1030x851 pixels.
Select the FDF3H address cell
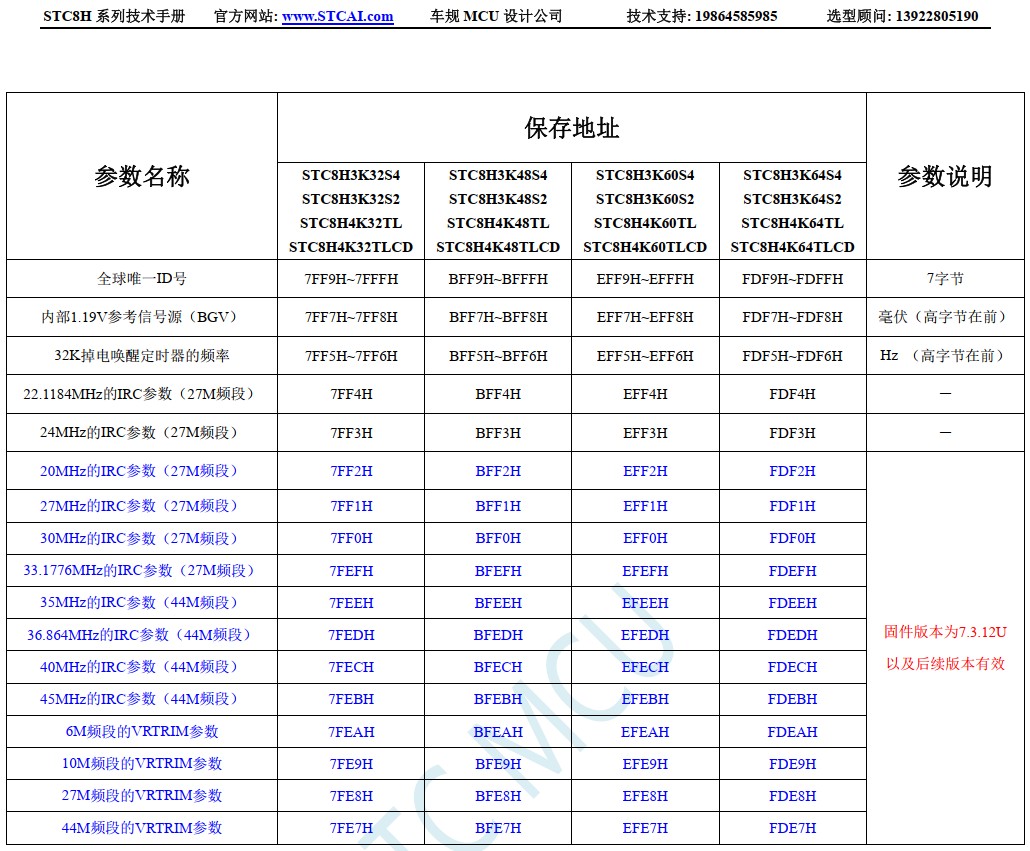click(792, 433)
